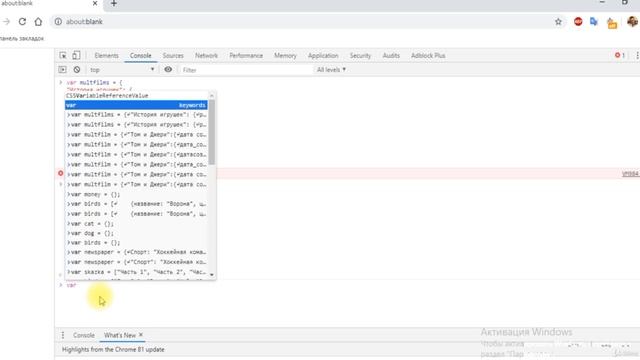Pick the var birds = {}; suggestion
Viewport: 640px width, 360px height.
point(136,242)
